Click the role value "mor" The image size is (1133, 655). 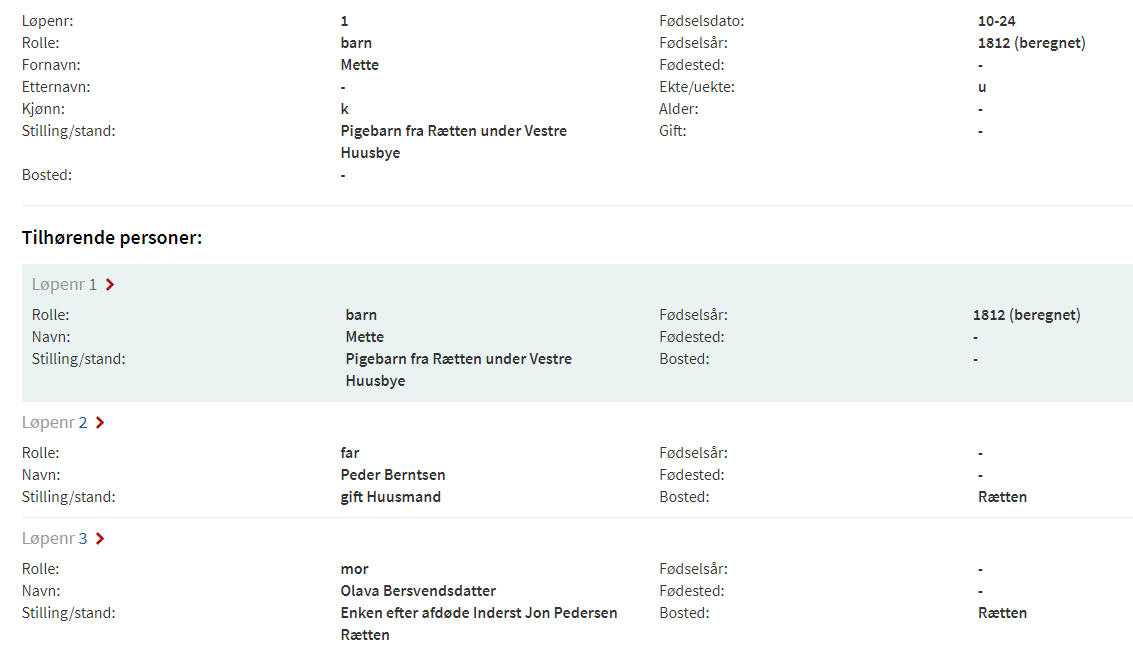[x=354, y=569]
